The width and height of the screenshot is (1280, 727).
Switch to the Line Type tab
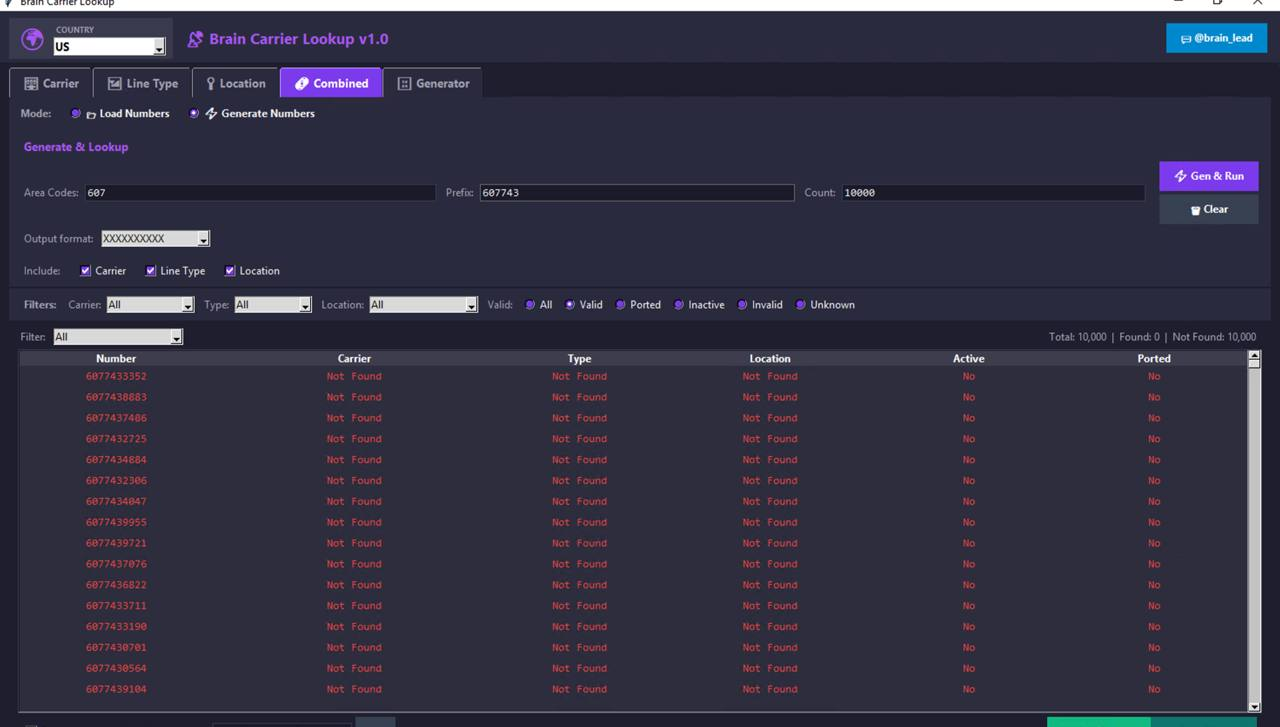click(x=143, y=83)
